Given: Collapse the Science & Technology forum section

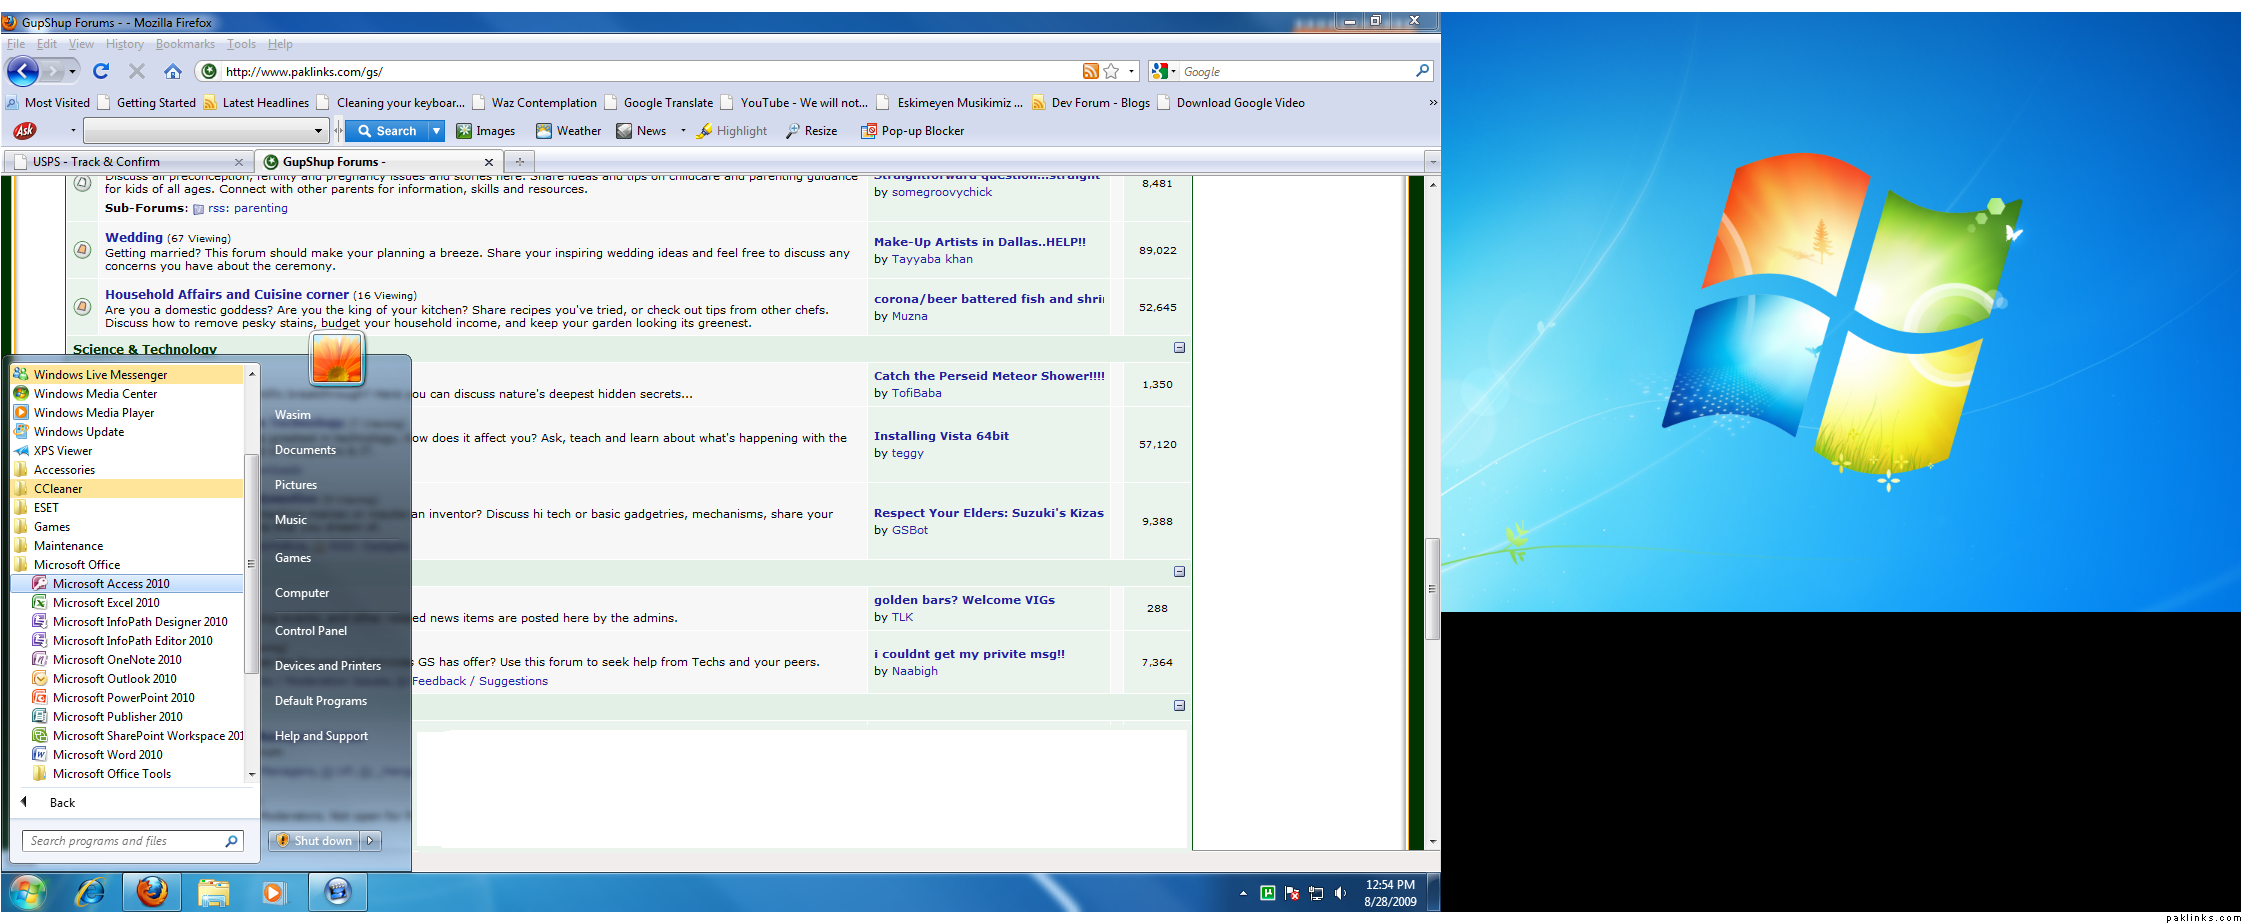Looking at the screenshot, I should [1179, 348].
